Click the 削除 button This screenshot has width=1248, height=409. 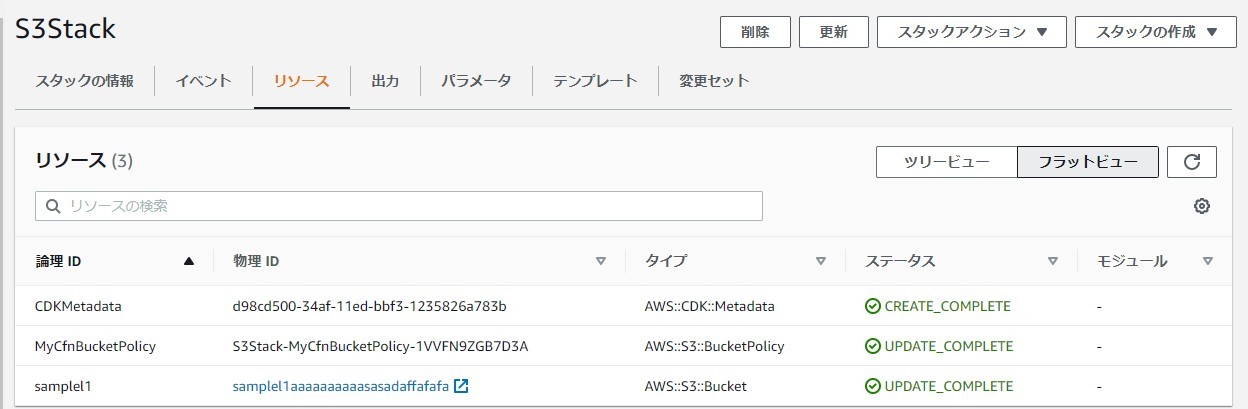pyautogui.click(x=755, y=31)
